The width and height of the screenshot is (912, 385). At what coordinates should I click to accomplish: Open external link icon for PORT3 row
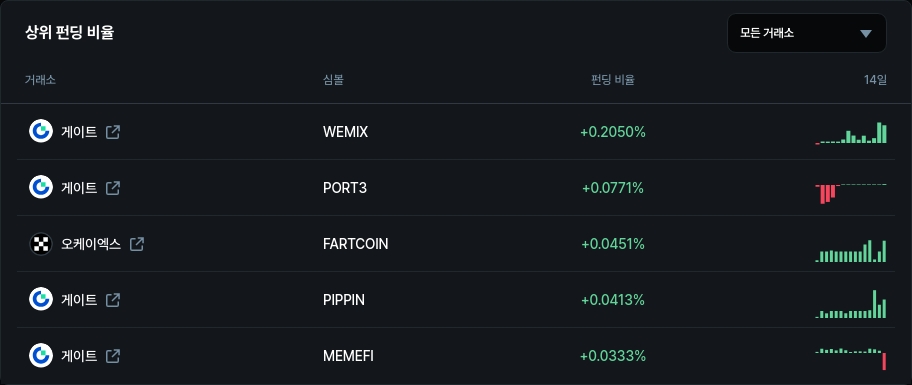click(113, 188)
